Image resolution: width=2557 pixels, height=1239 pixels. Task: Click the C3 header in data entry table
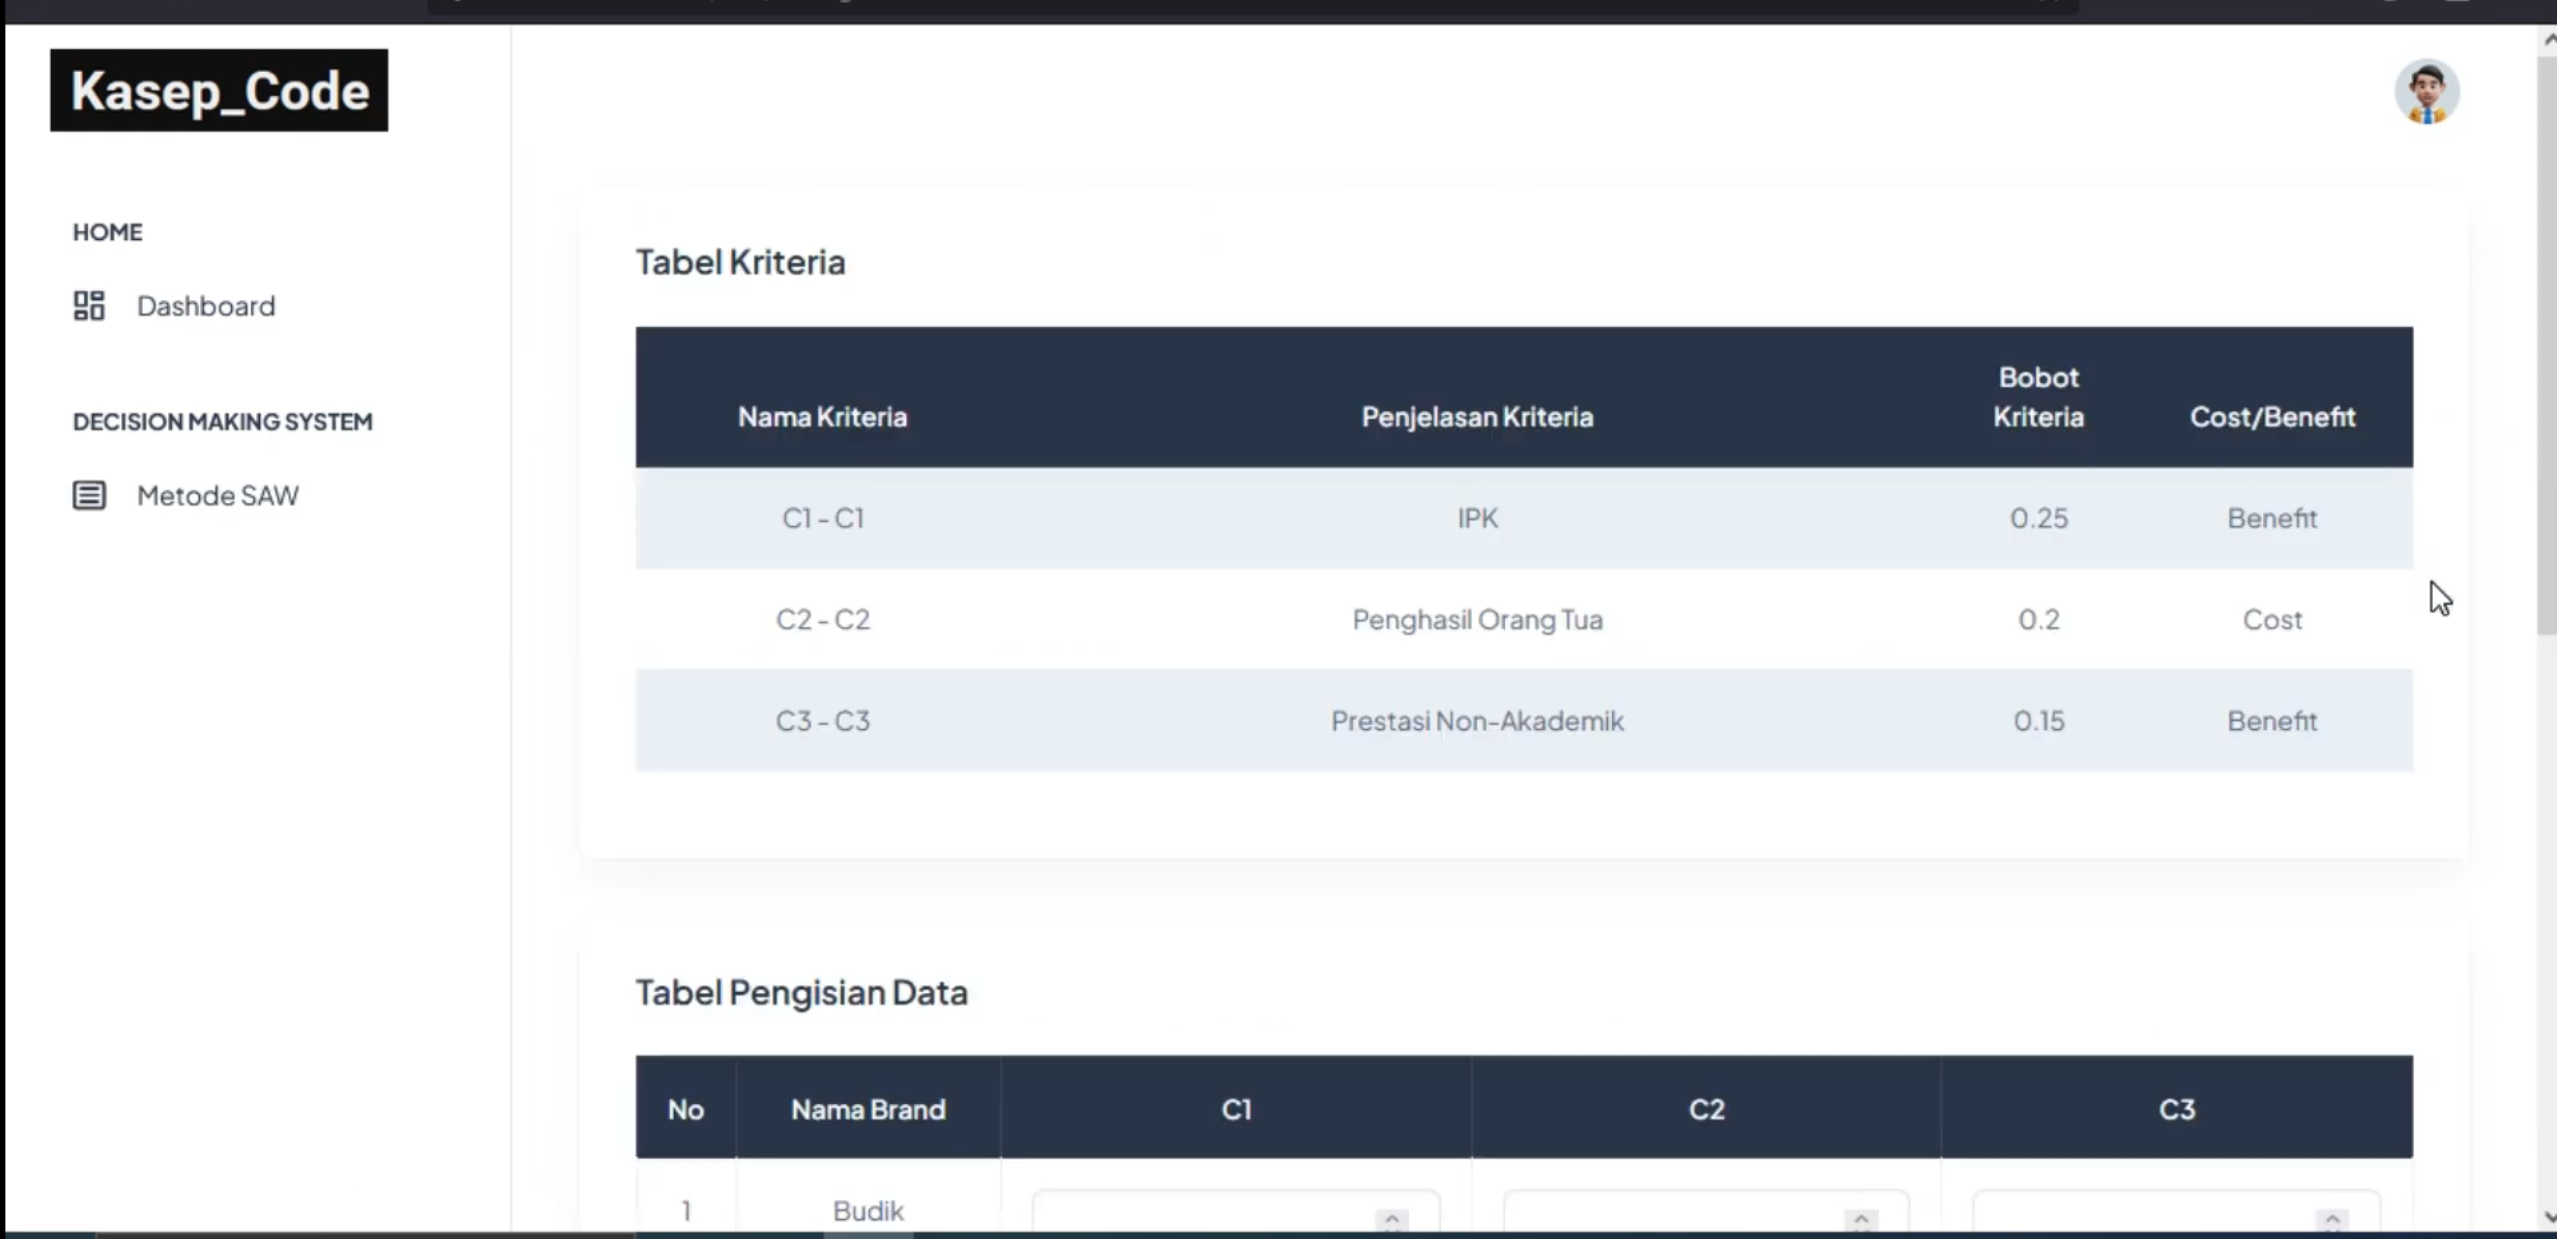2176,1109
